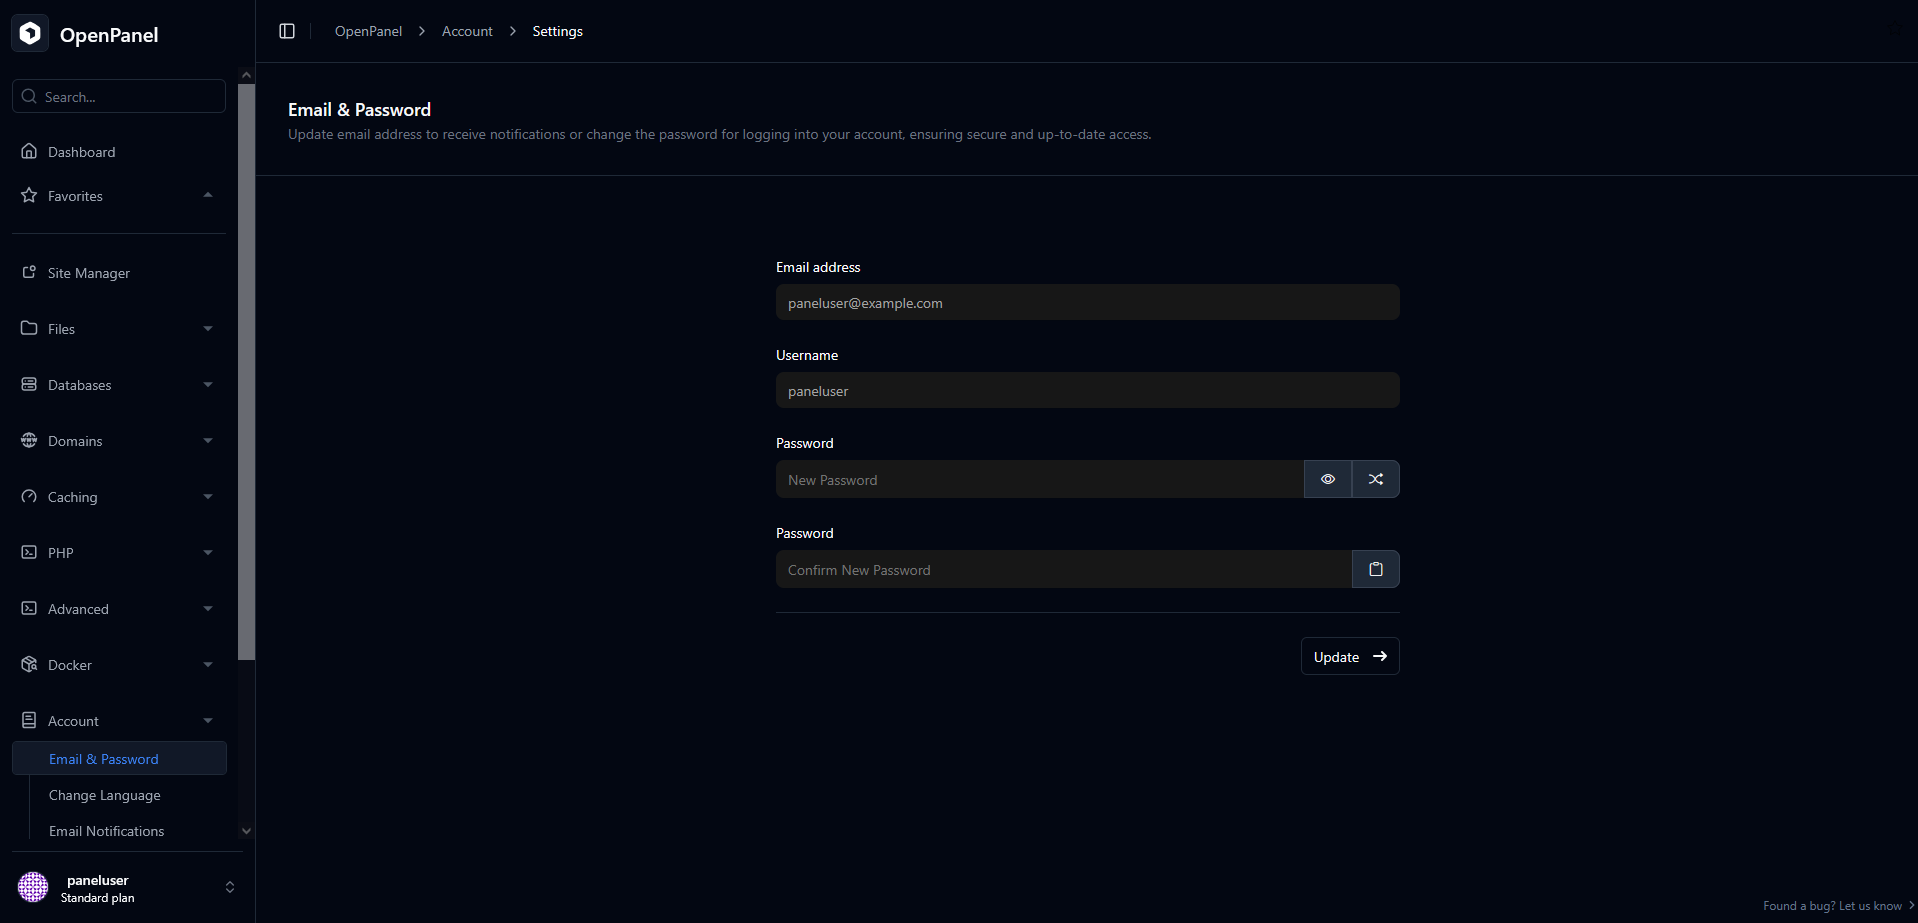Open Email Notifications submenu item
The image size is (1918, 923).
(107, 831)
